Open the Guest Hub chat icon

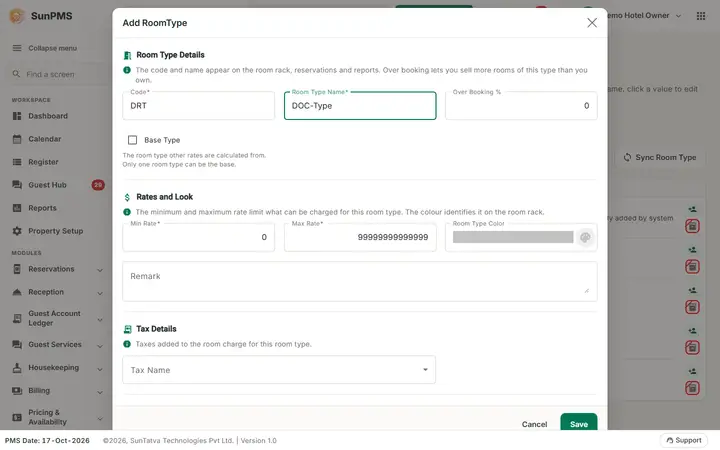point(17,185)
